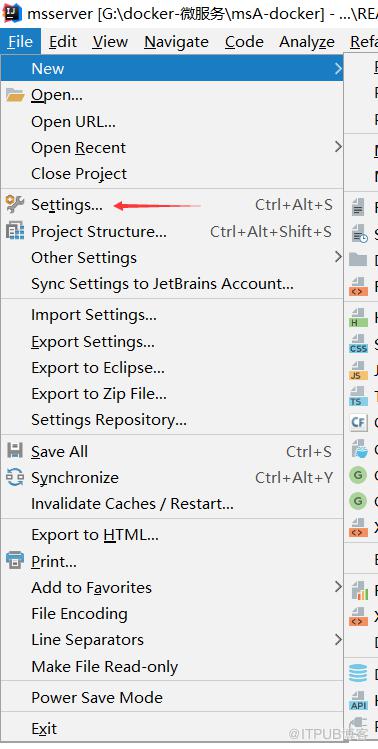Click the wrench icon for Settings
The height and width of the screenshot is (749, 378).
pyautogui.click(x=15, y=204)
